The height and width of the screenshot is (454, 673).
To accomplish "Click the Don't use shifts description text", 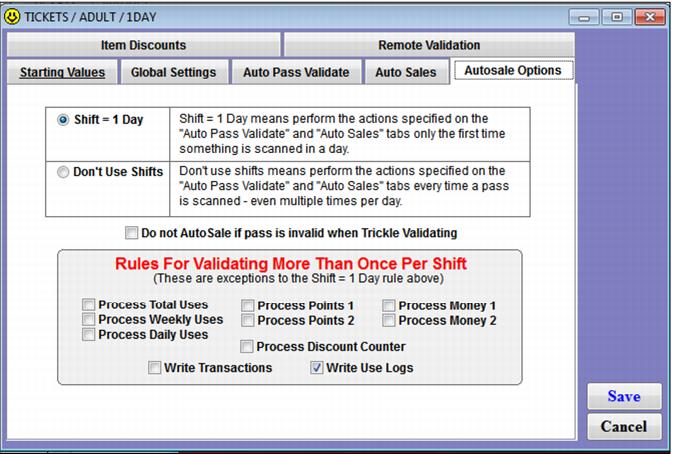I will click(x=344, y=186).
